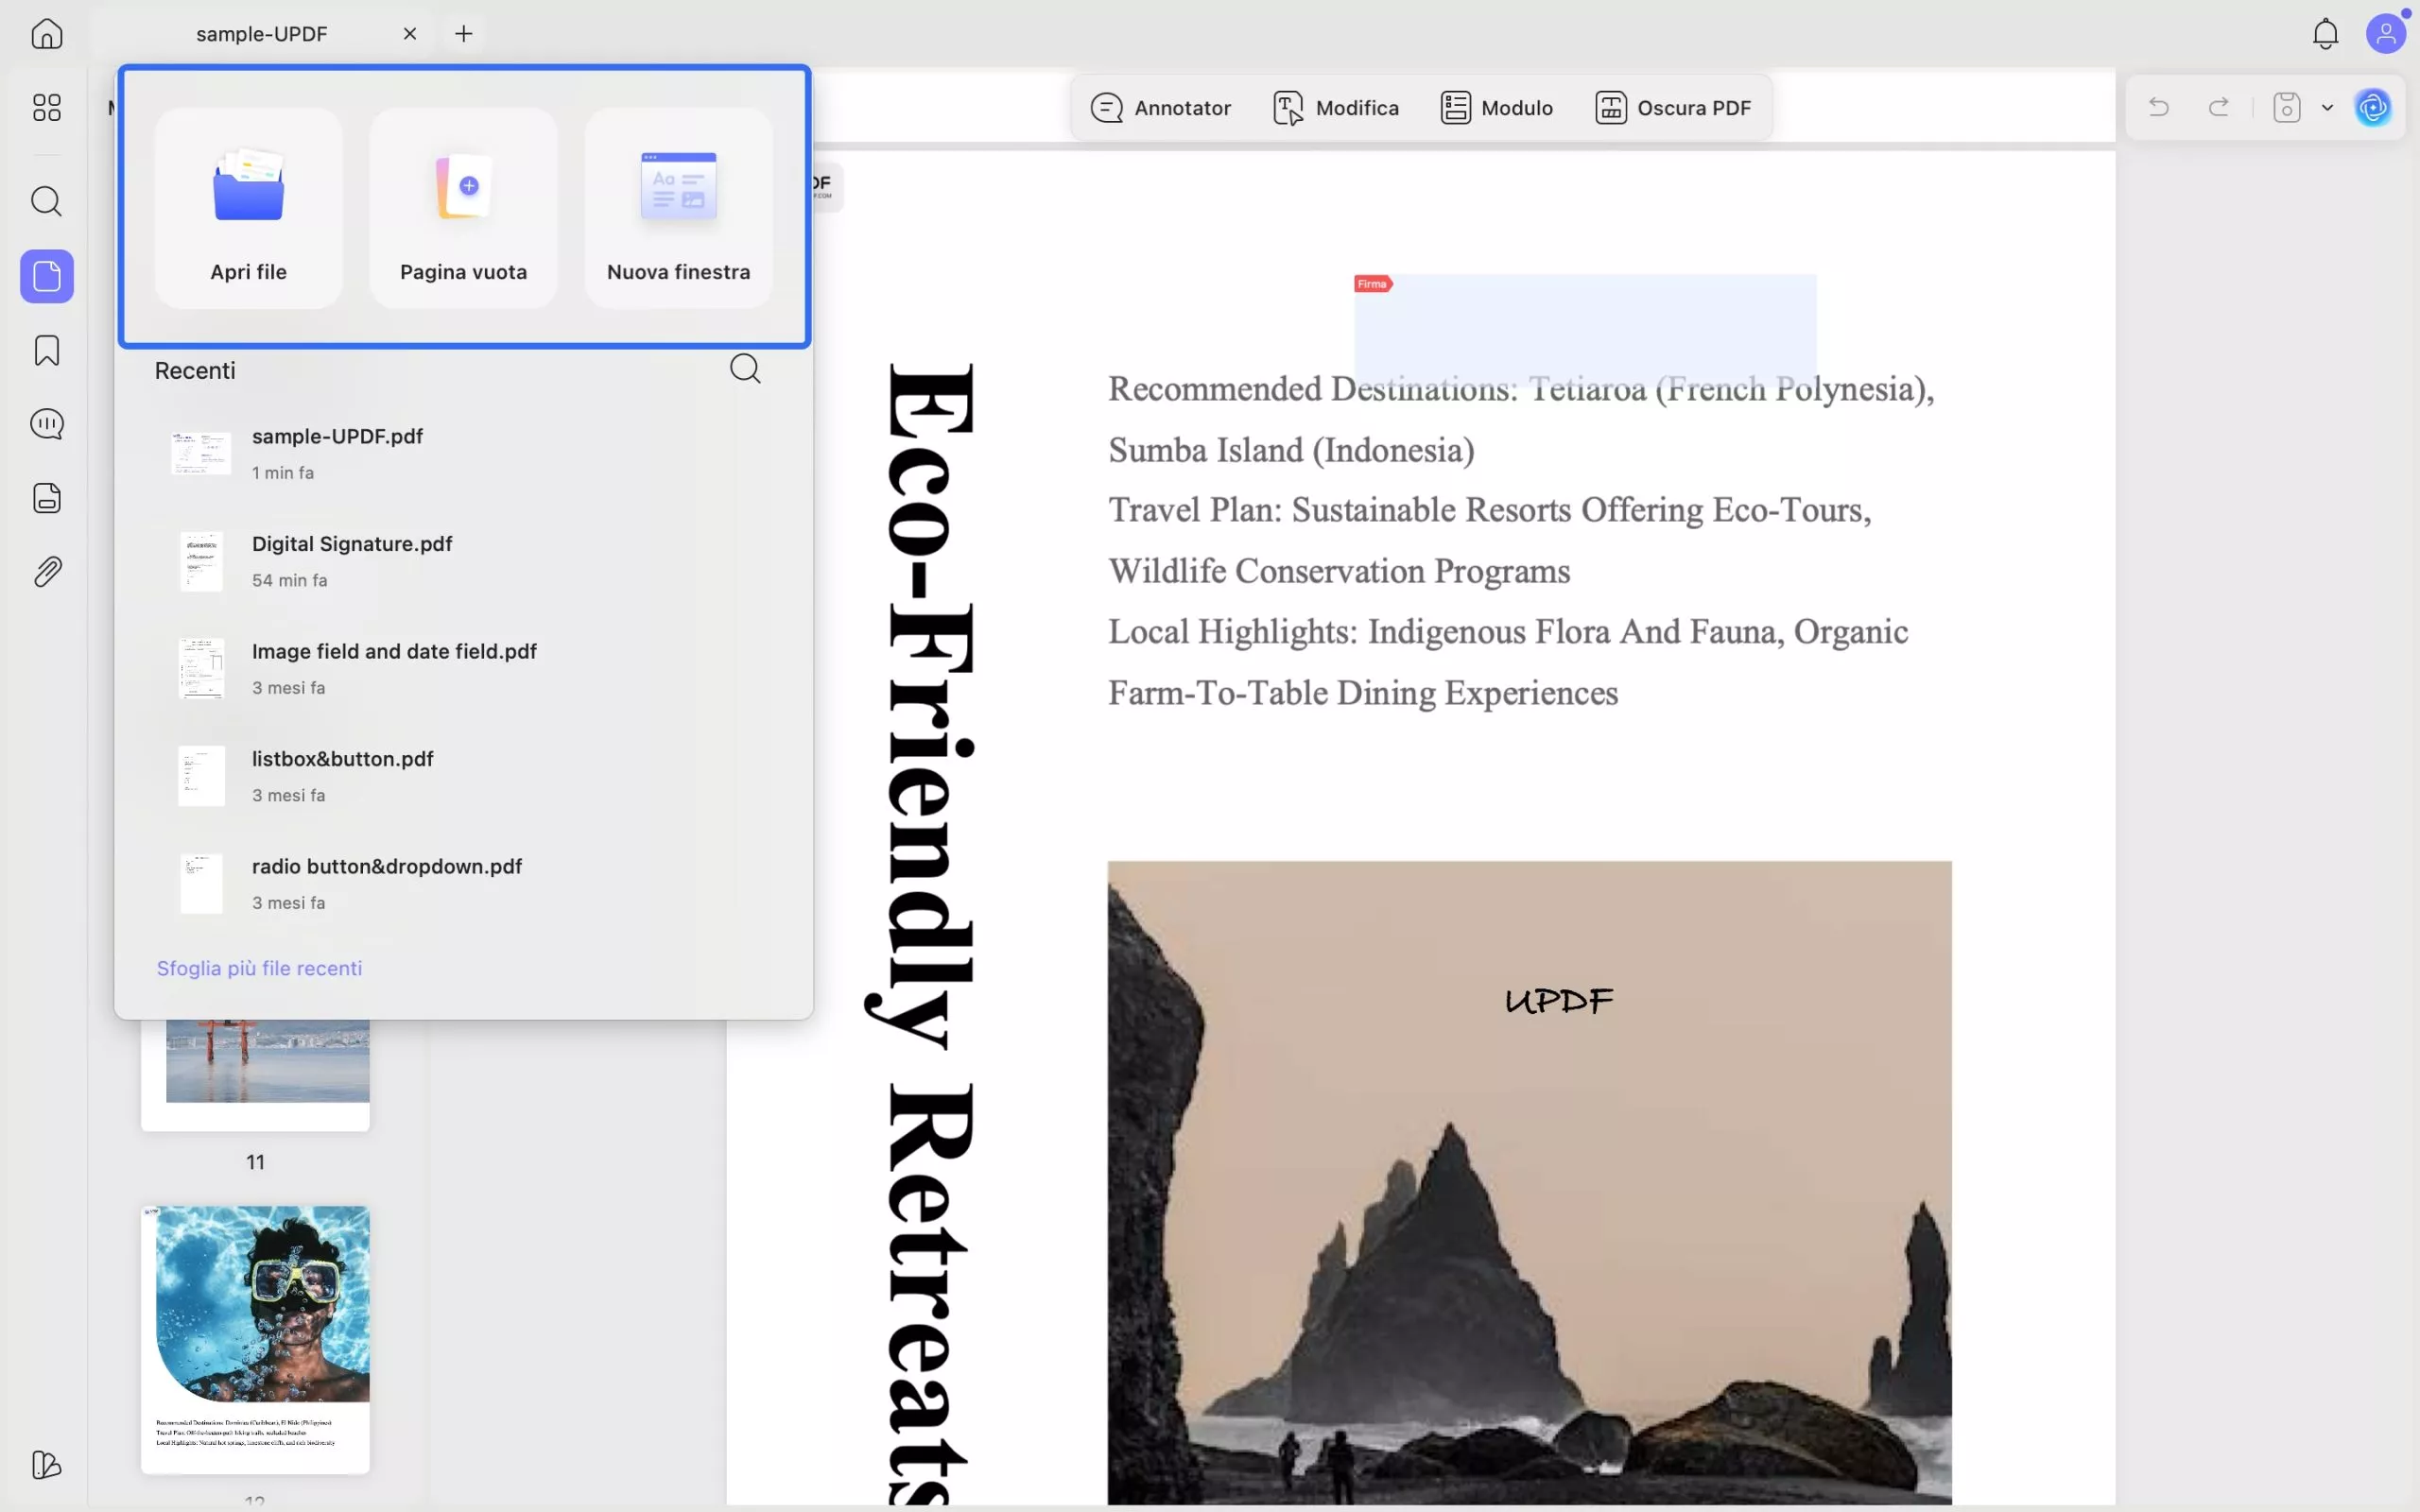
Task: Click the undo arrow icon
Action: 2159,107
